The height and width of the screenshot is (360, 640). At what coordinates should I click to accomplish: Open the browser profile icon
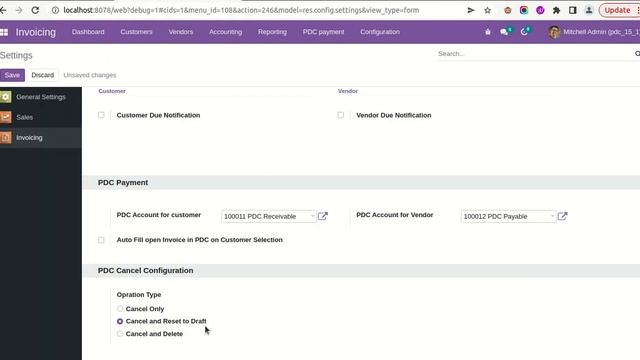589,10
